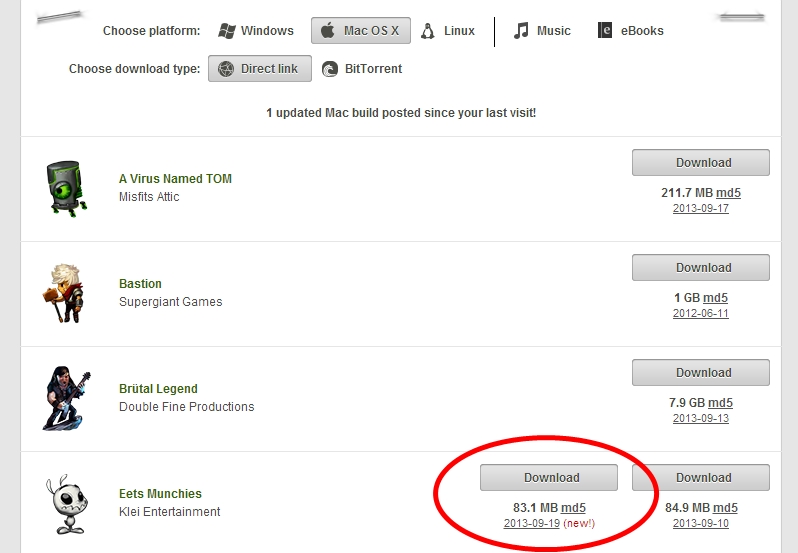Open the Eets Munchies title link
The image size is (798, 553).
pos(160,493)
